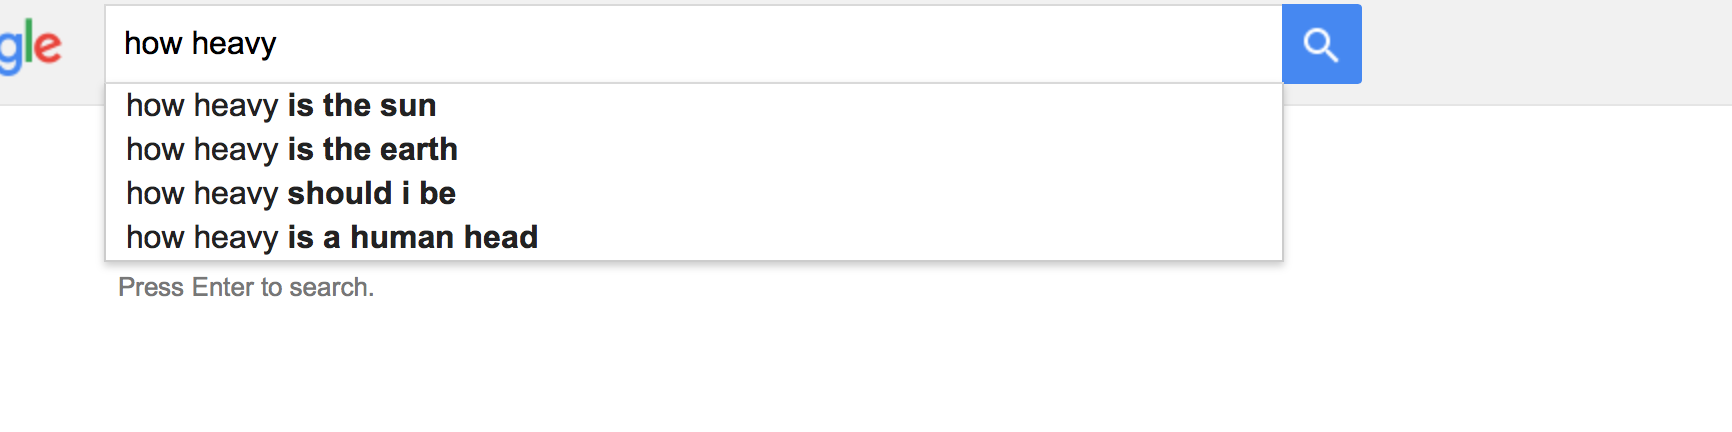Place cursor after 'heavy' in the search box

(277, 44)
